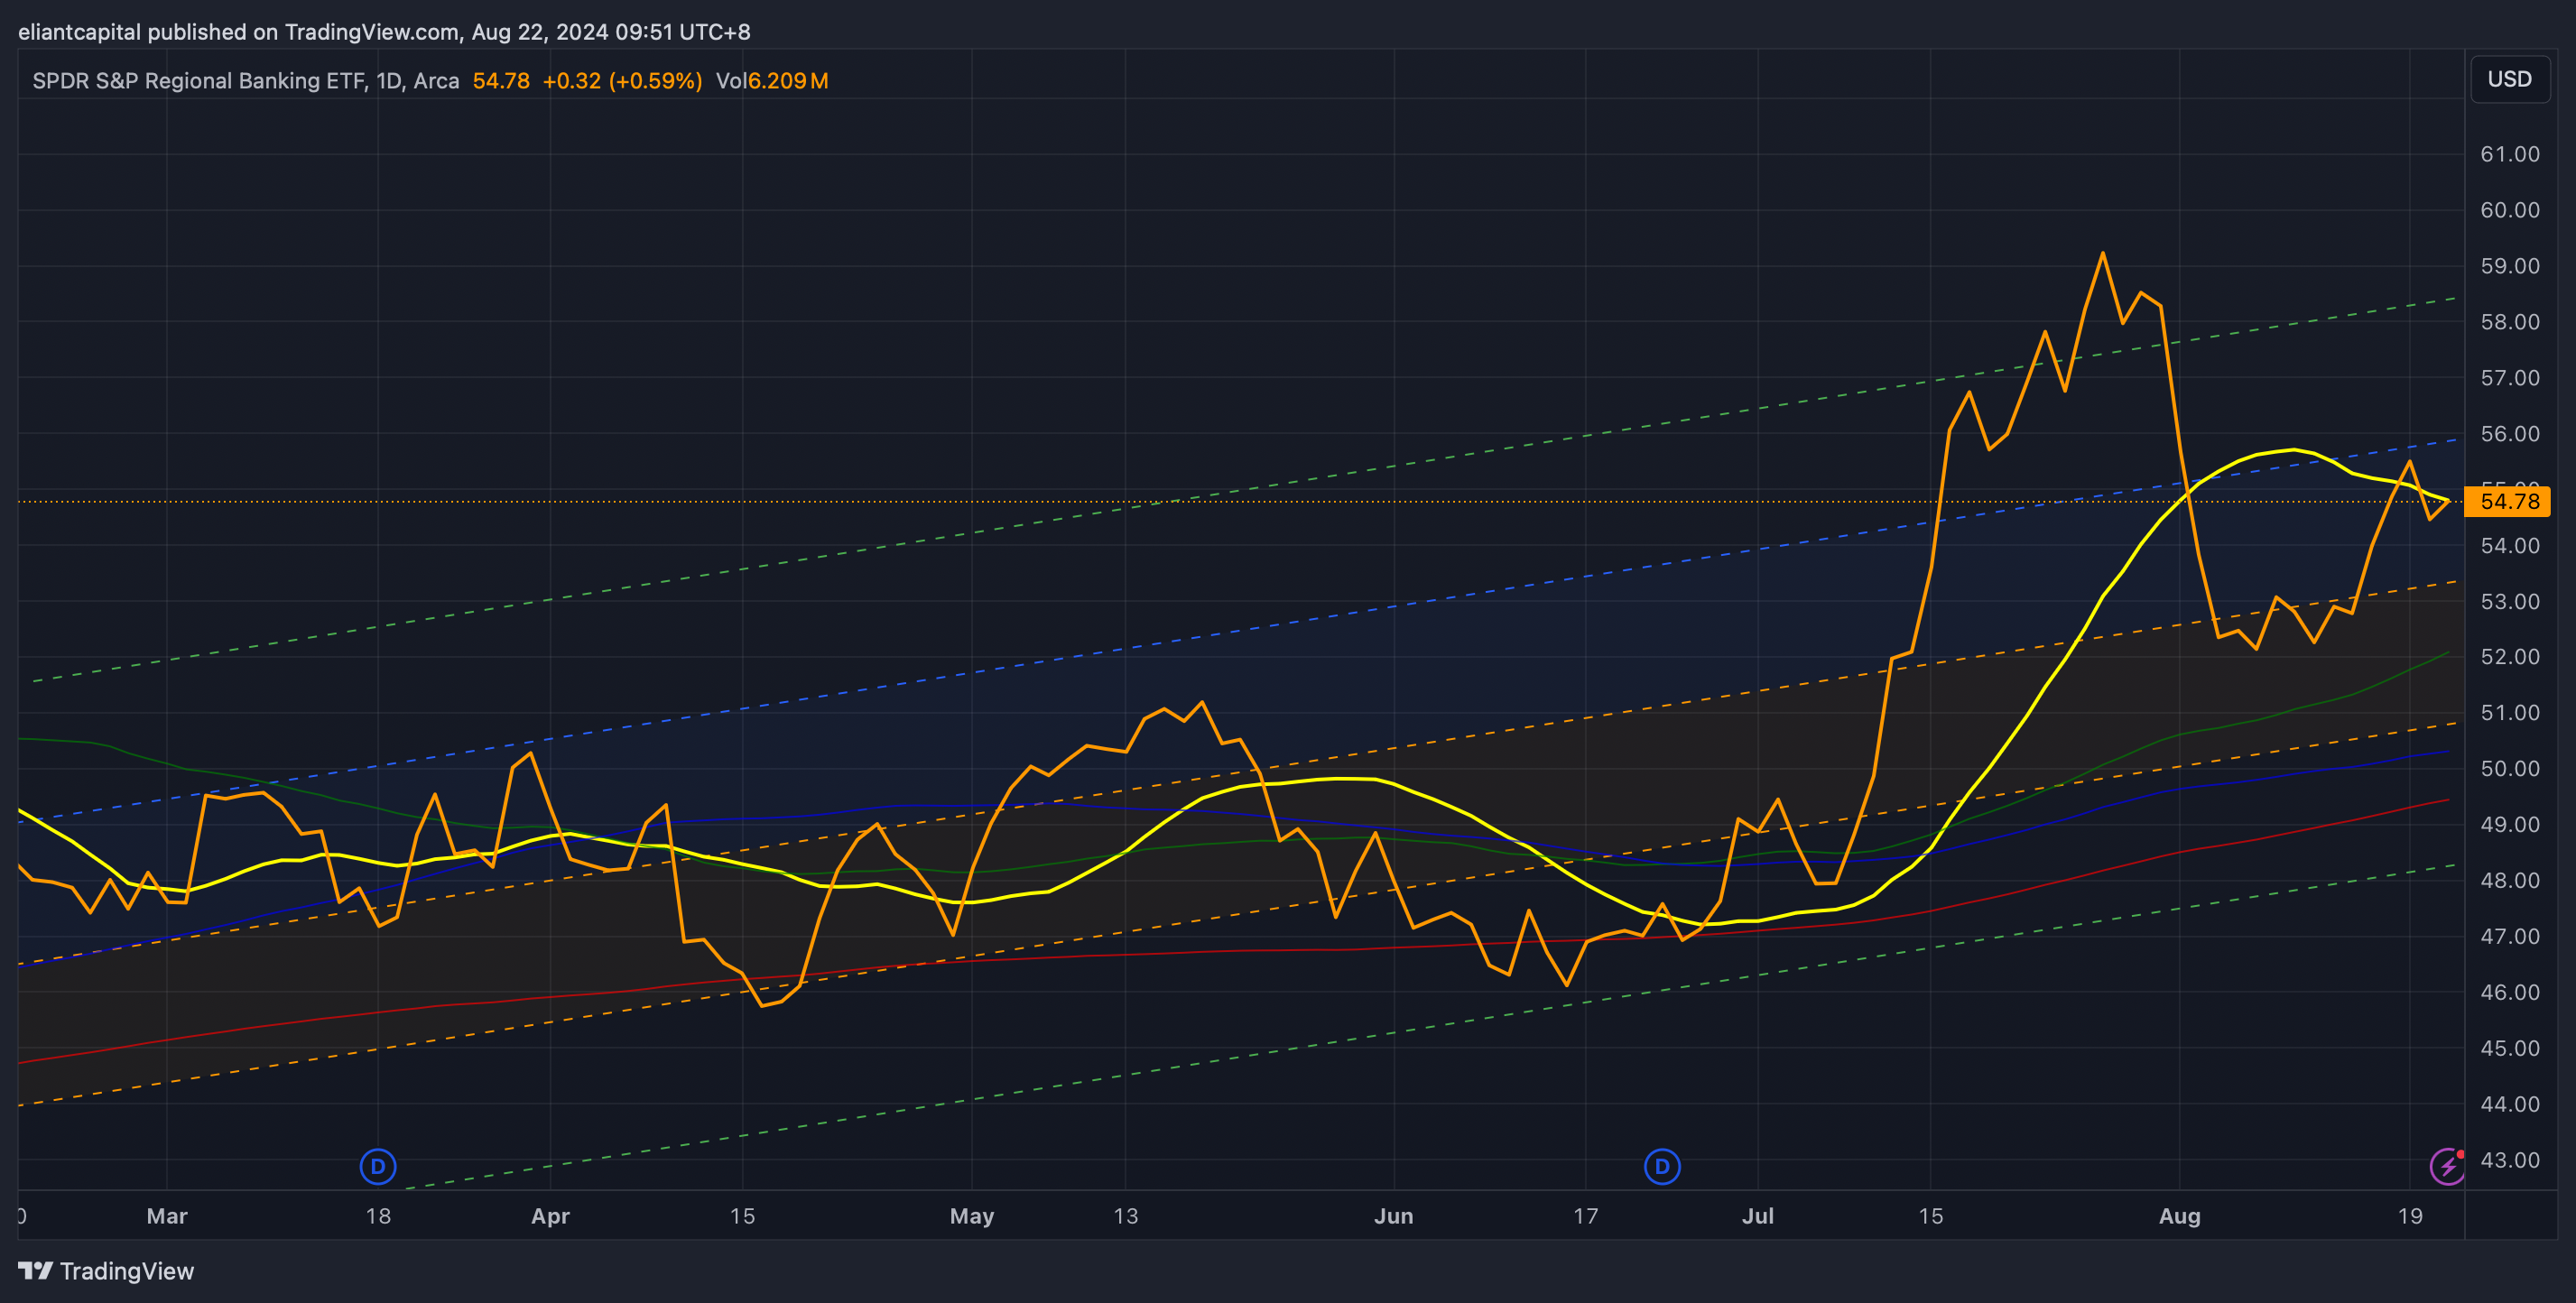Viewport: 2576px width, 1303px height.
Task: Click the 57.00 price axis label
Action: 2510,378
